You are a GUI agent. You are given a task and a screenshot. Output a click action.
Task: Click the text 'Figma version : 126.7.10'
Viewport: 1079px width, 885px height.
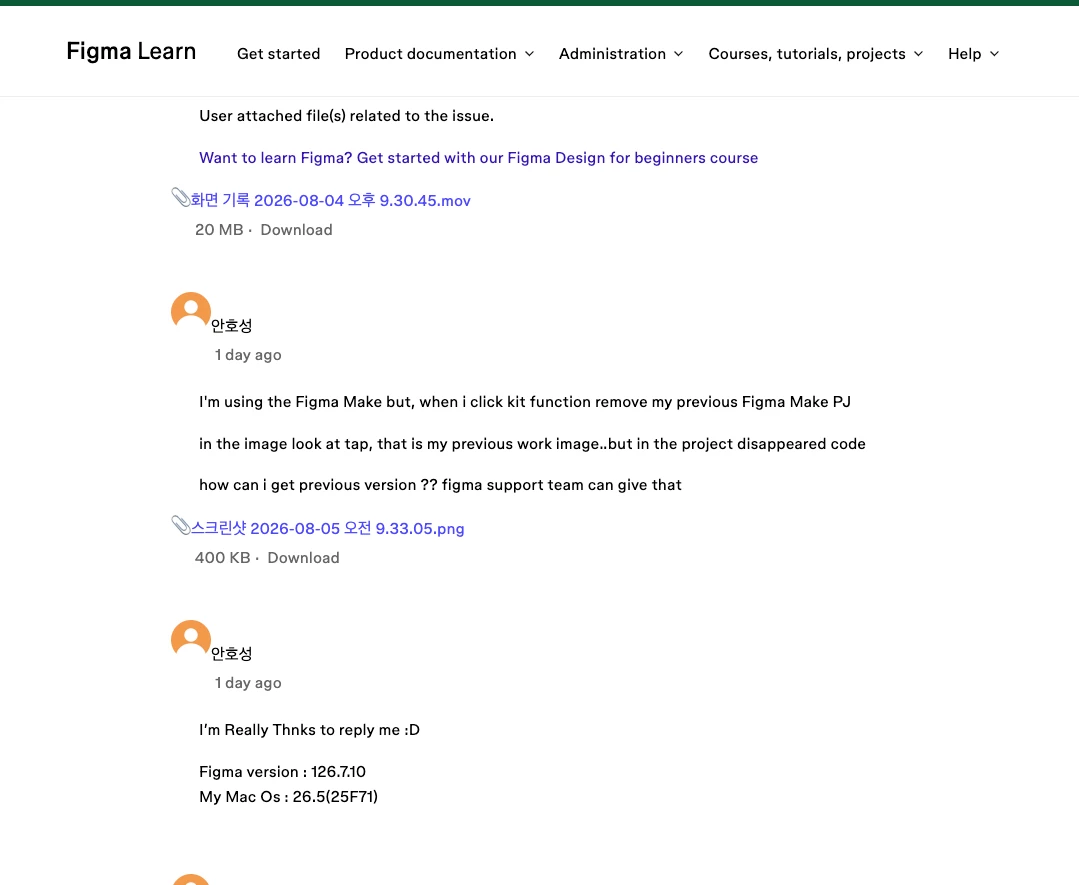282,772
